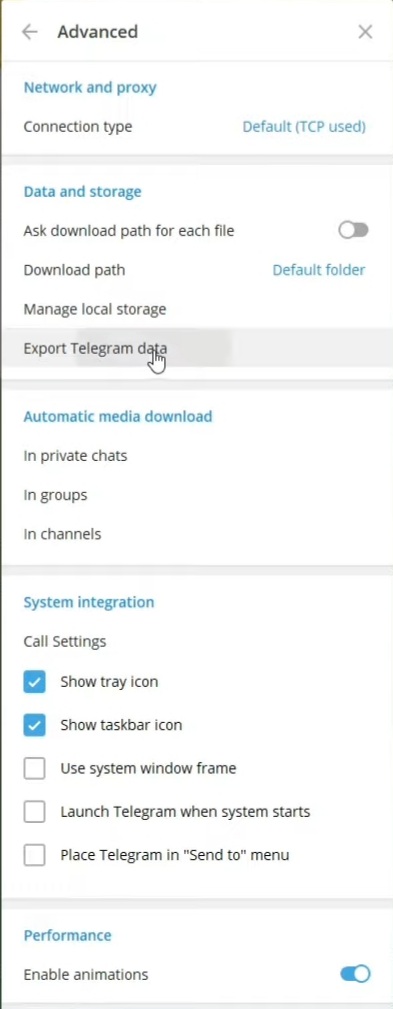This screenshot has width=393, height=1009.
Task: Open In groups auto-download settings
Action: [x=197, y=495]
